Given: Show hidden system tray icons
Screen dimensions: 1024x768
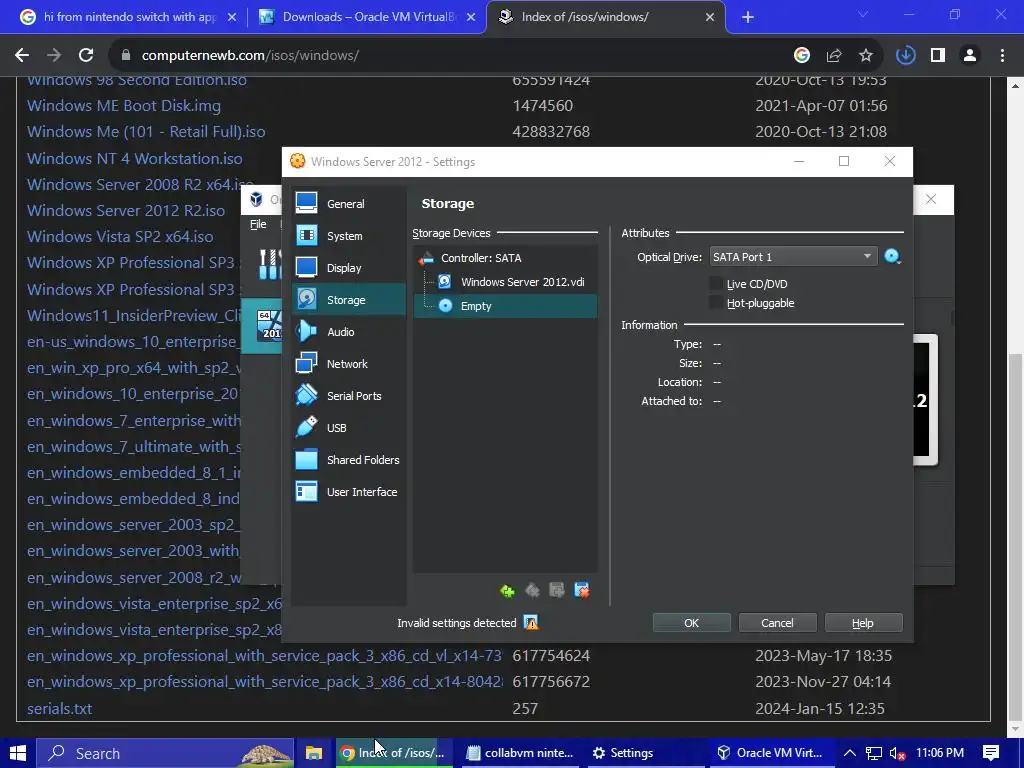Looking at the screenshot, I should click(x=850, y=753).
